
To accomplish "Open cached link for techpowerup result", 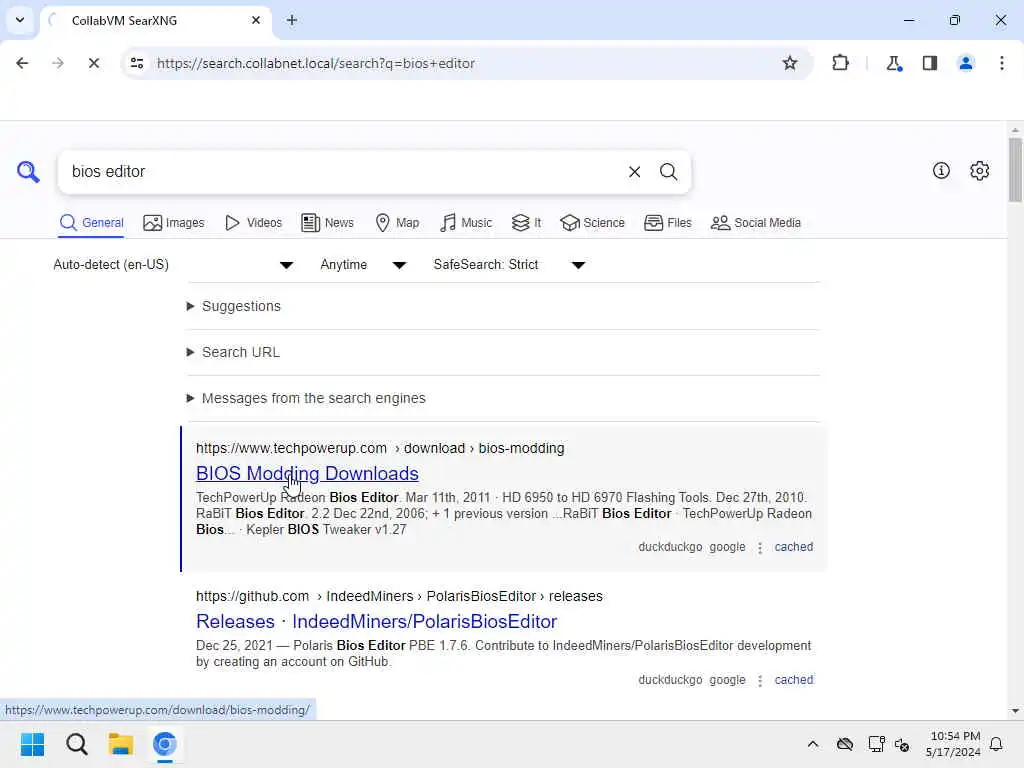I will [x=793, y=547].
